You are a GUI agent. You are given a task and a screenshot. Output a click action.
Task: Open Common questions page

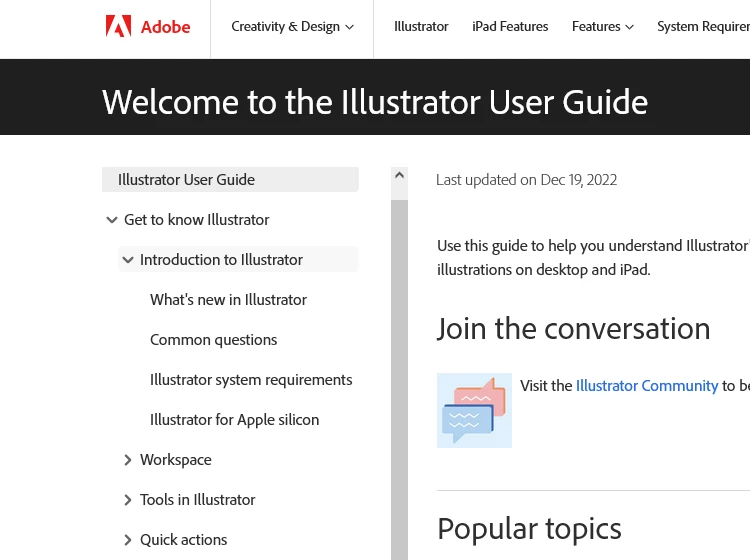click(x=213, y=340)
